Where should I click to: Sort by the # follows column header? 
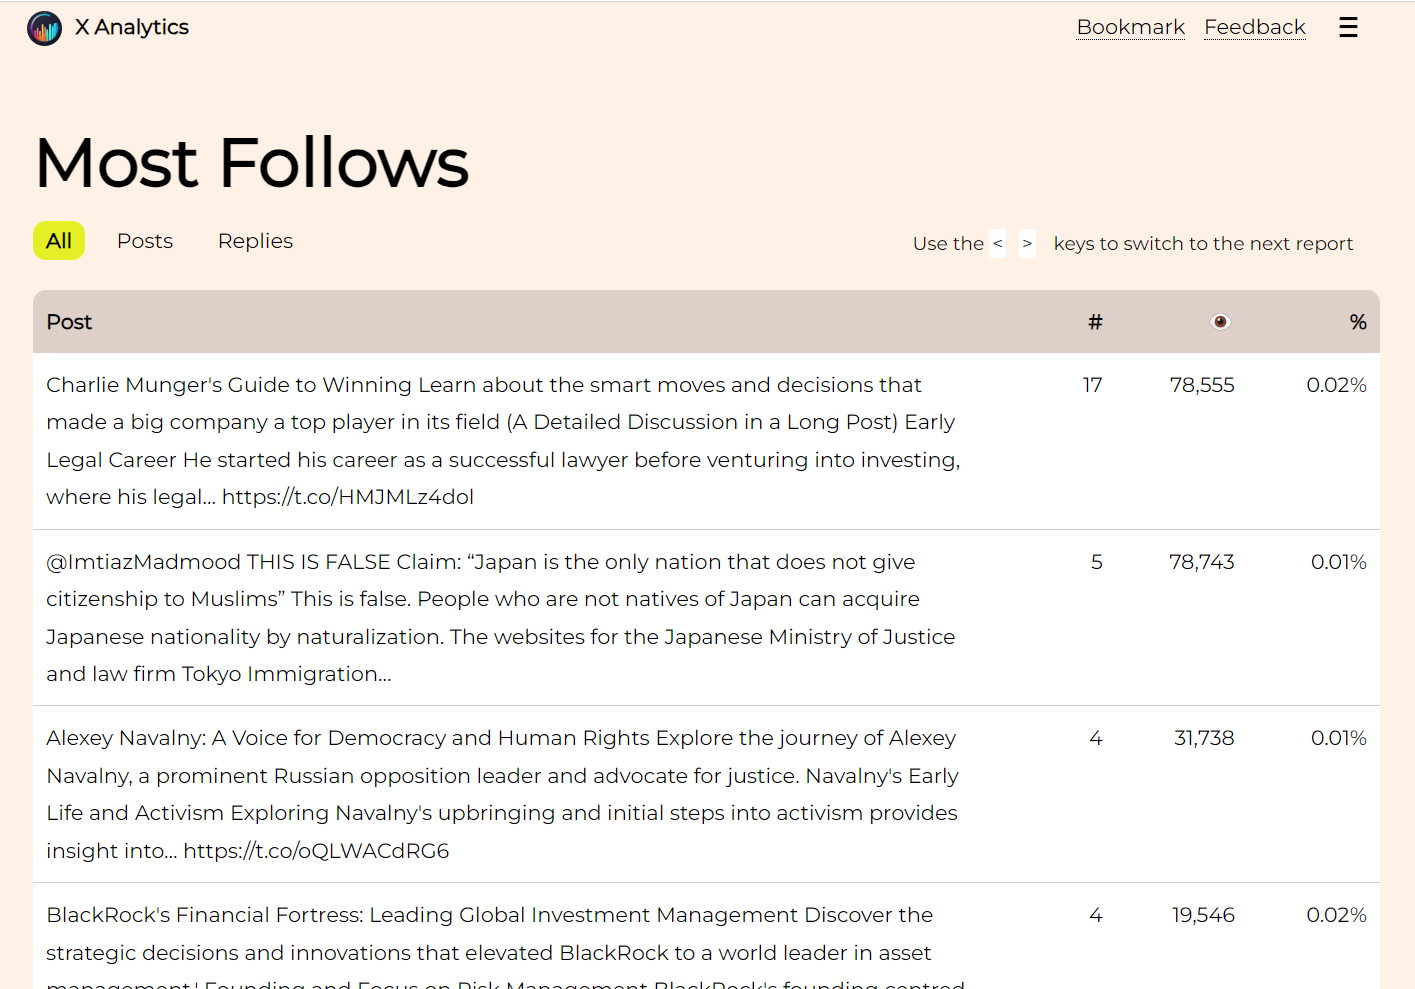click(1095, 322)
